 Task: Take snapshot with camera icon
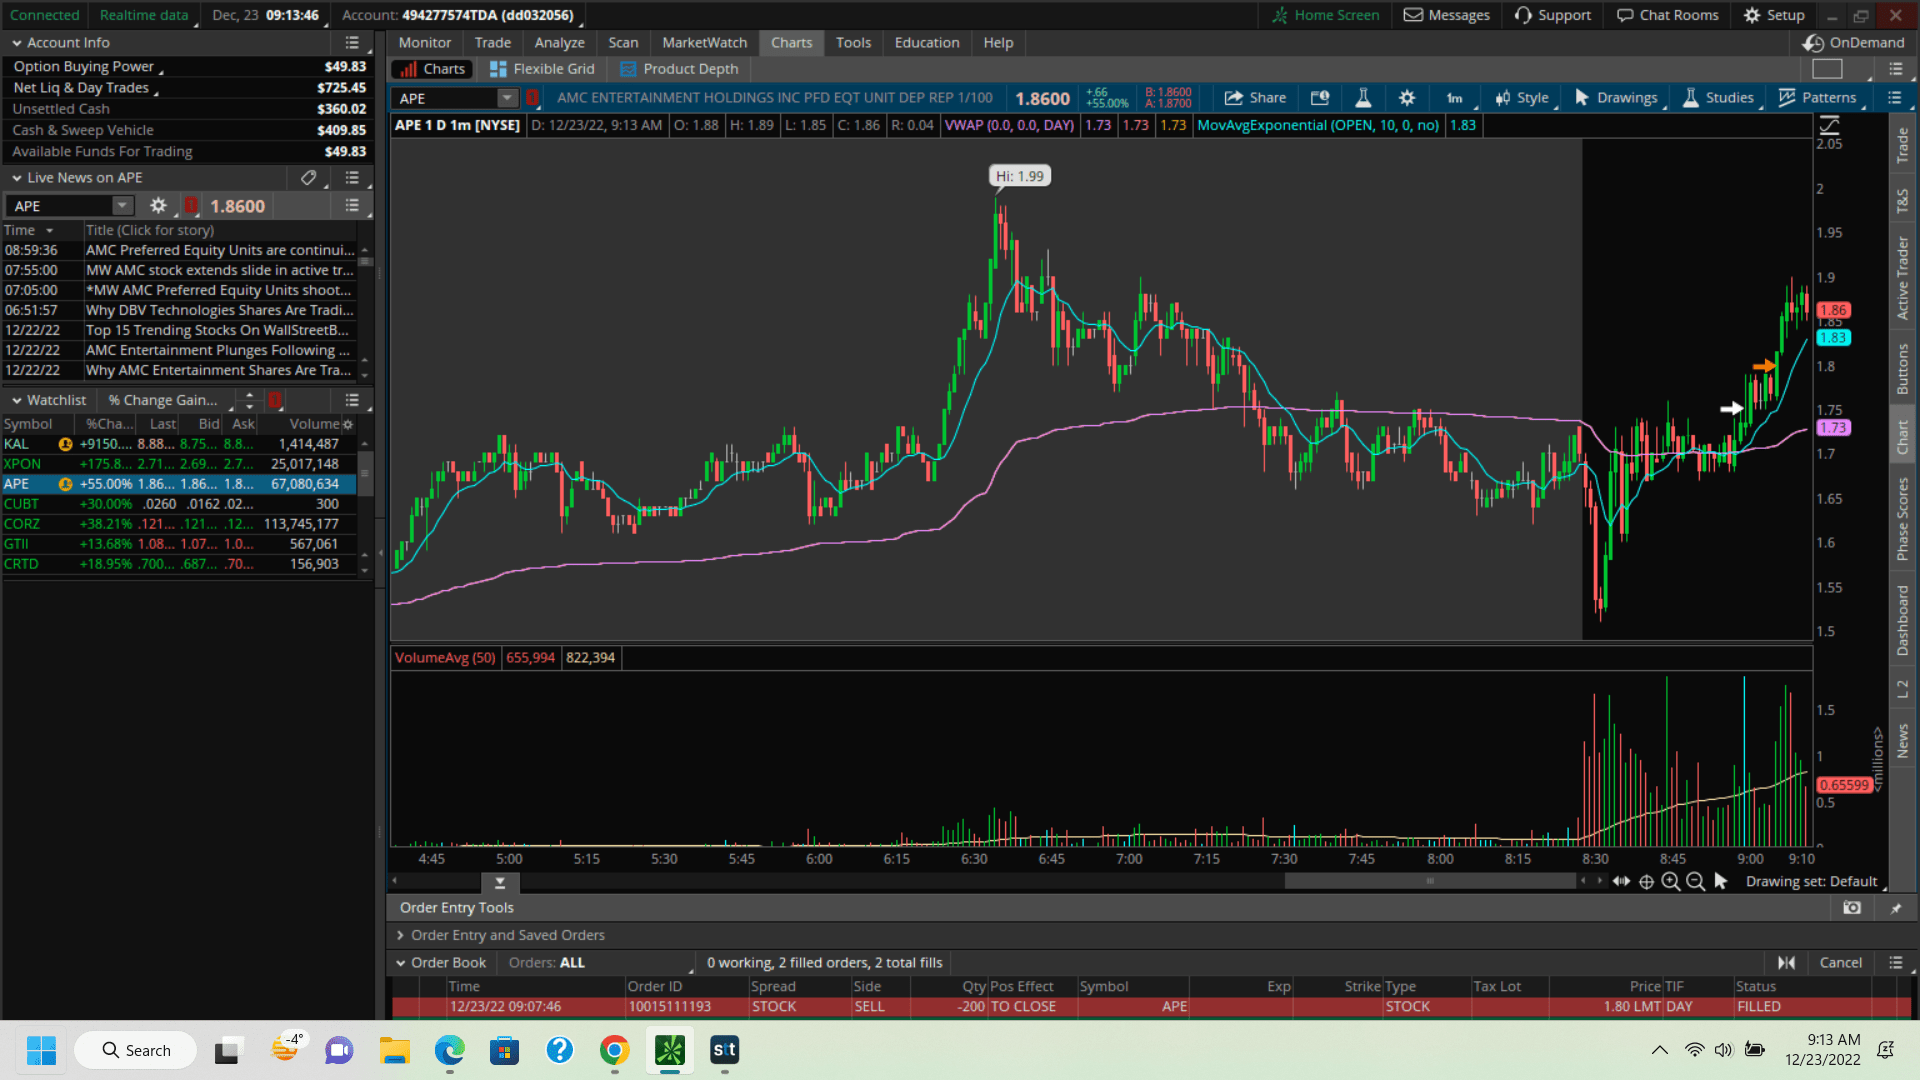click(x=1852, y=908)
